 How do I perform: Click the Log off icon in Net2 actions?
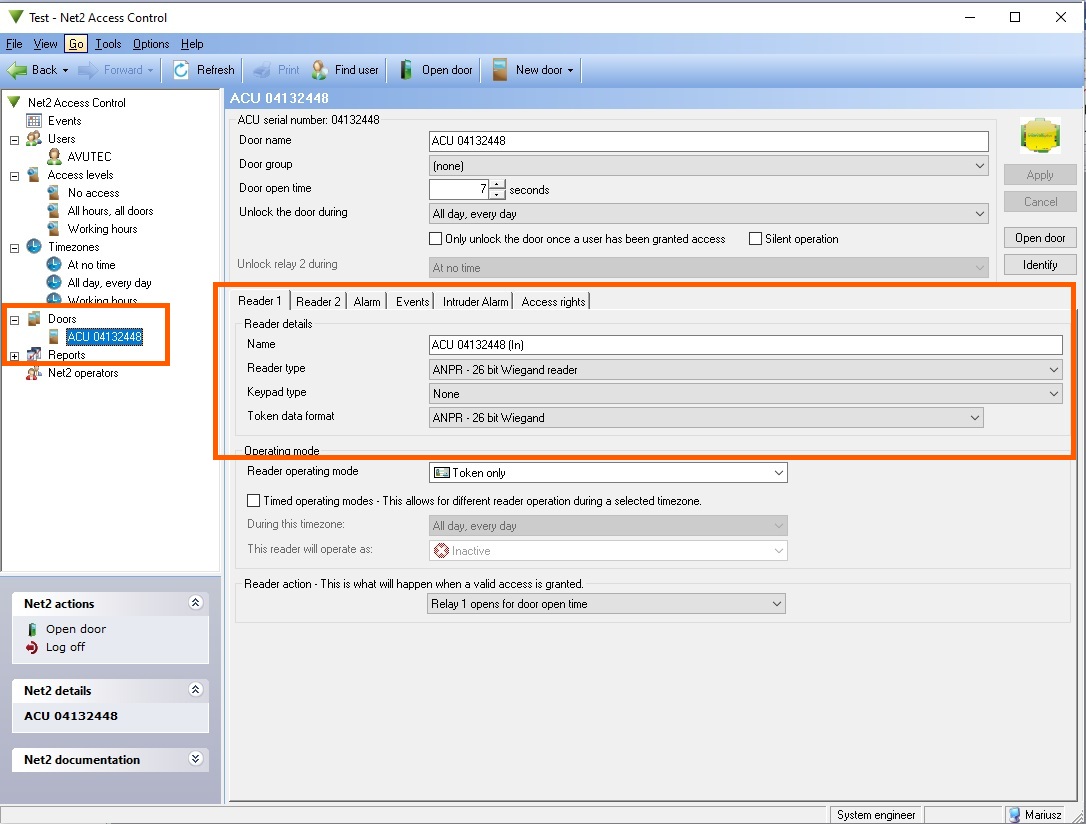click(32, 647)
